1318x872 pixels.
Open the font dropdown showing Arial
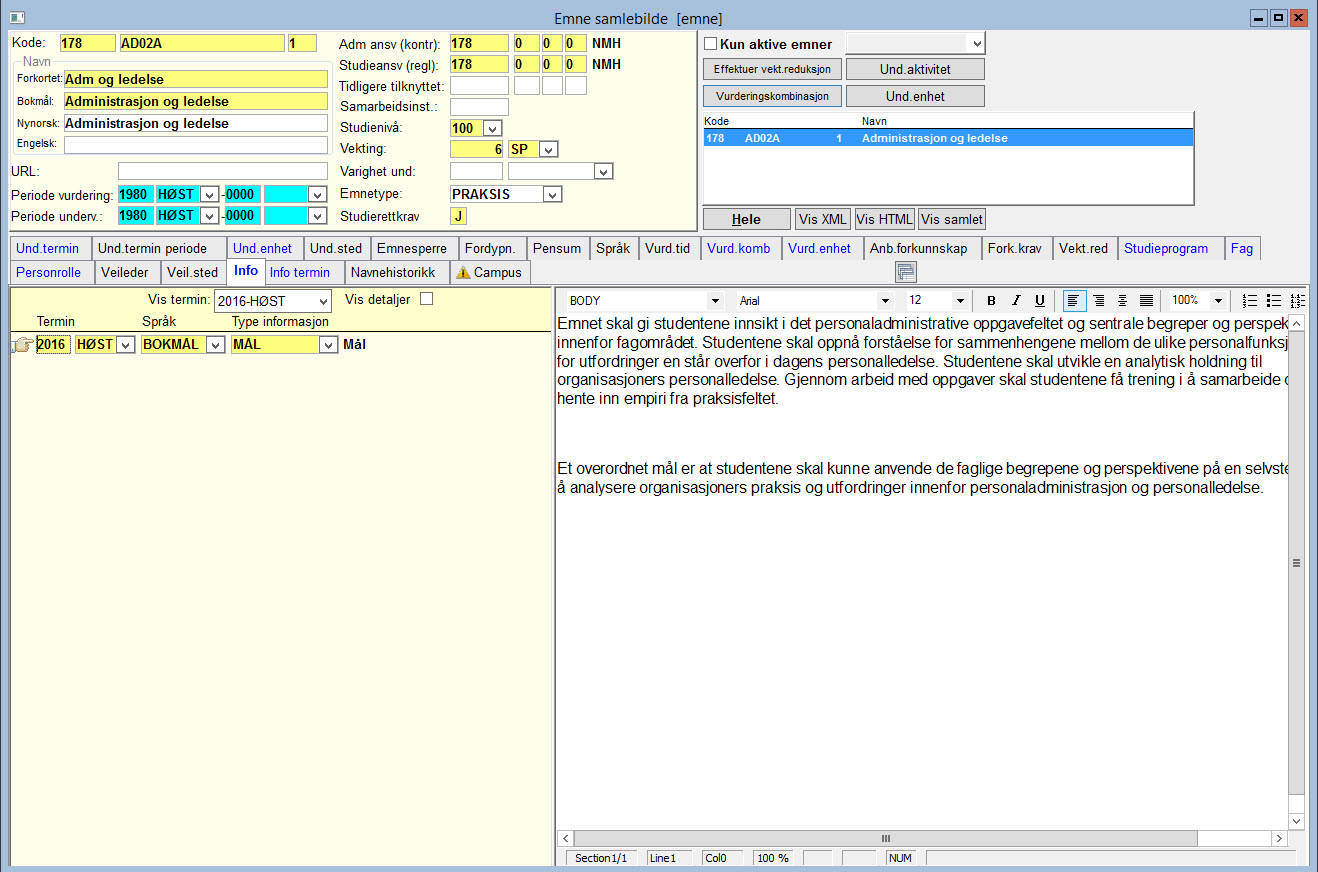coord(884,301)
